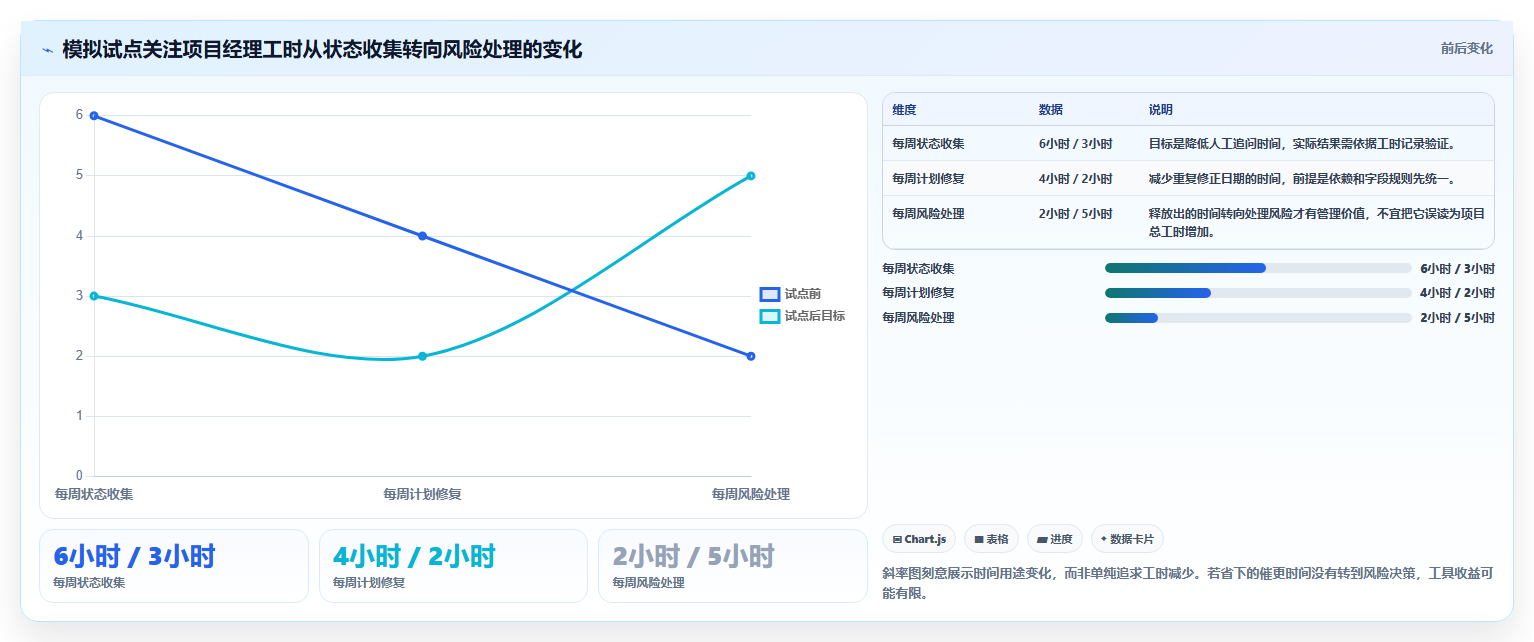Click 6小时 / 3小时 value after progress bar
The height and width of the screenshot is (642, 1534).
tap(1457, 269)
